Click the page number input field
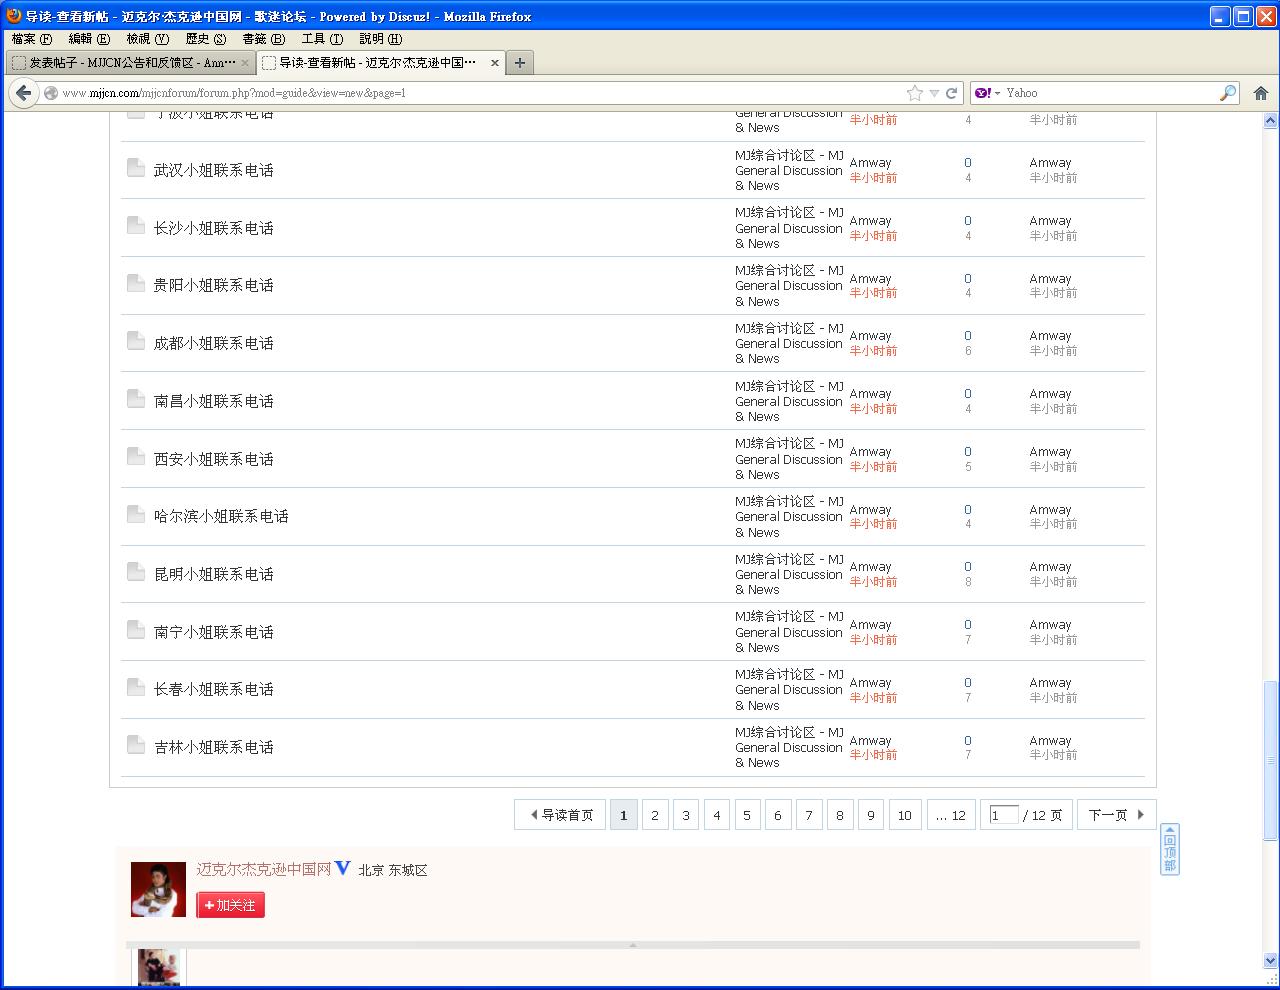The width and height of the screenshot is (1280, 990). (x=1003, y=815)
